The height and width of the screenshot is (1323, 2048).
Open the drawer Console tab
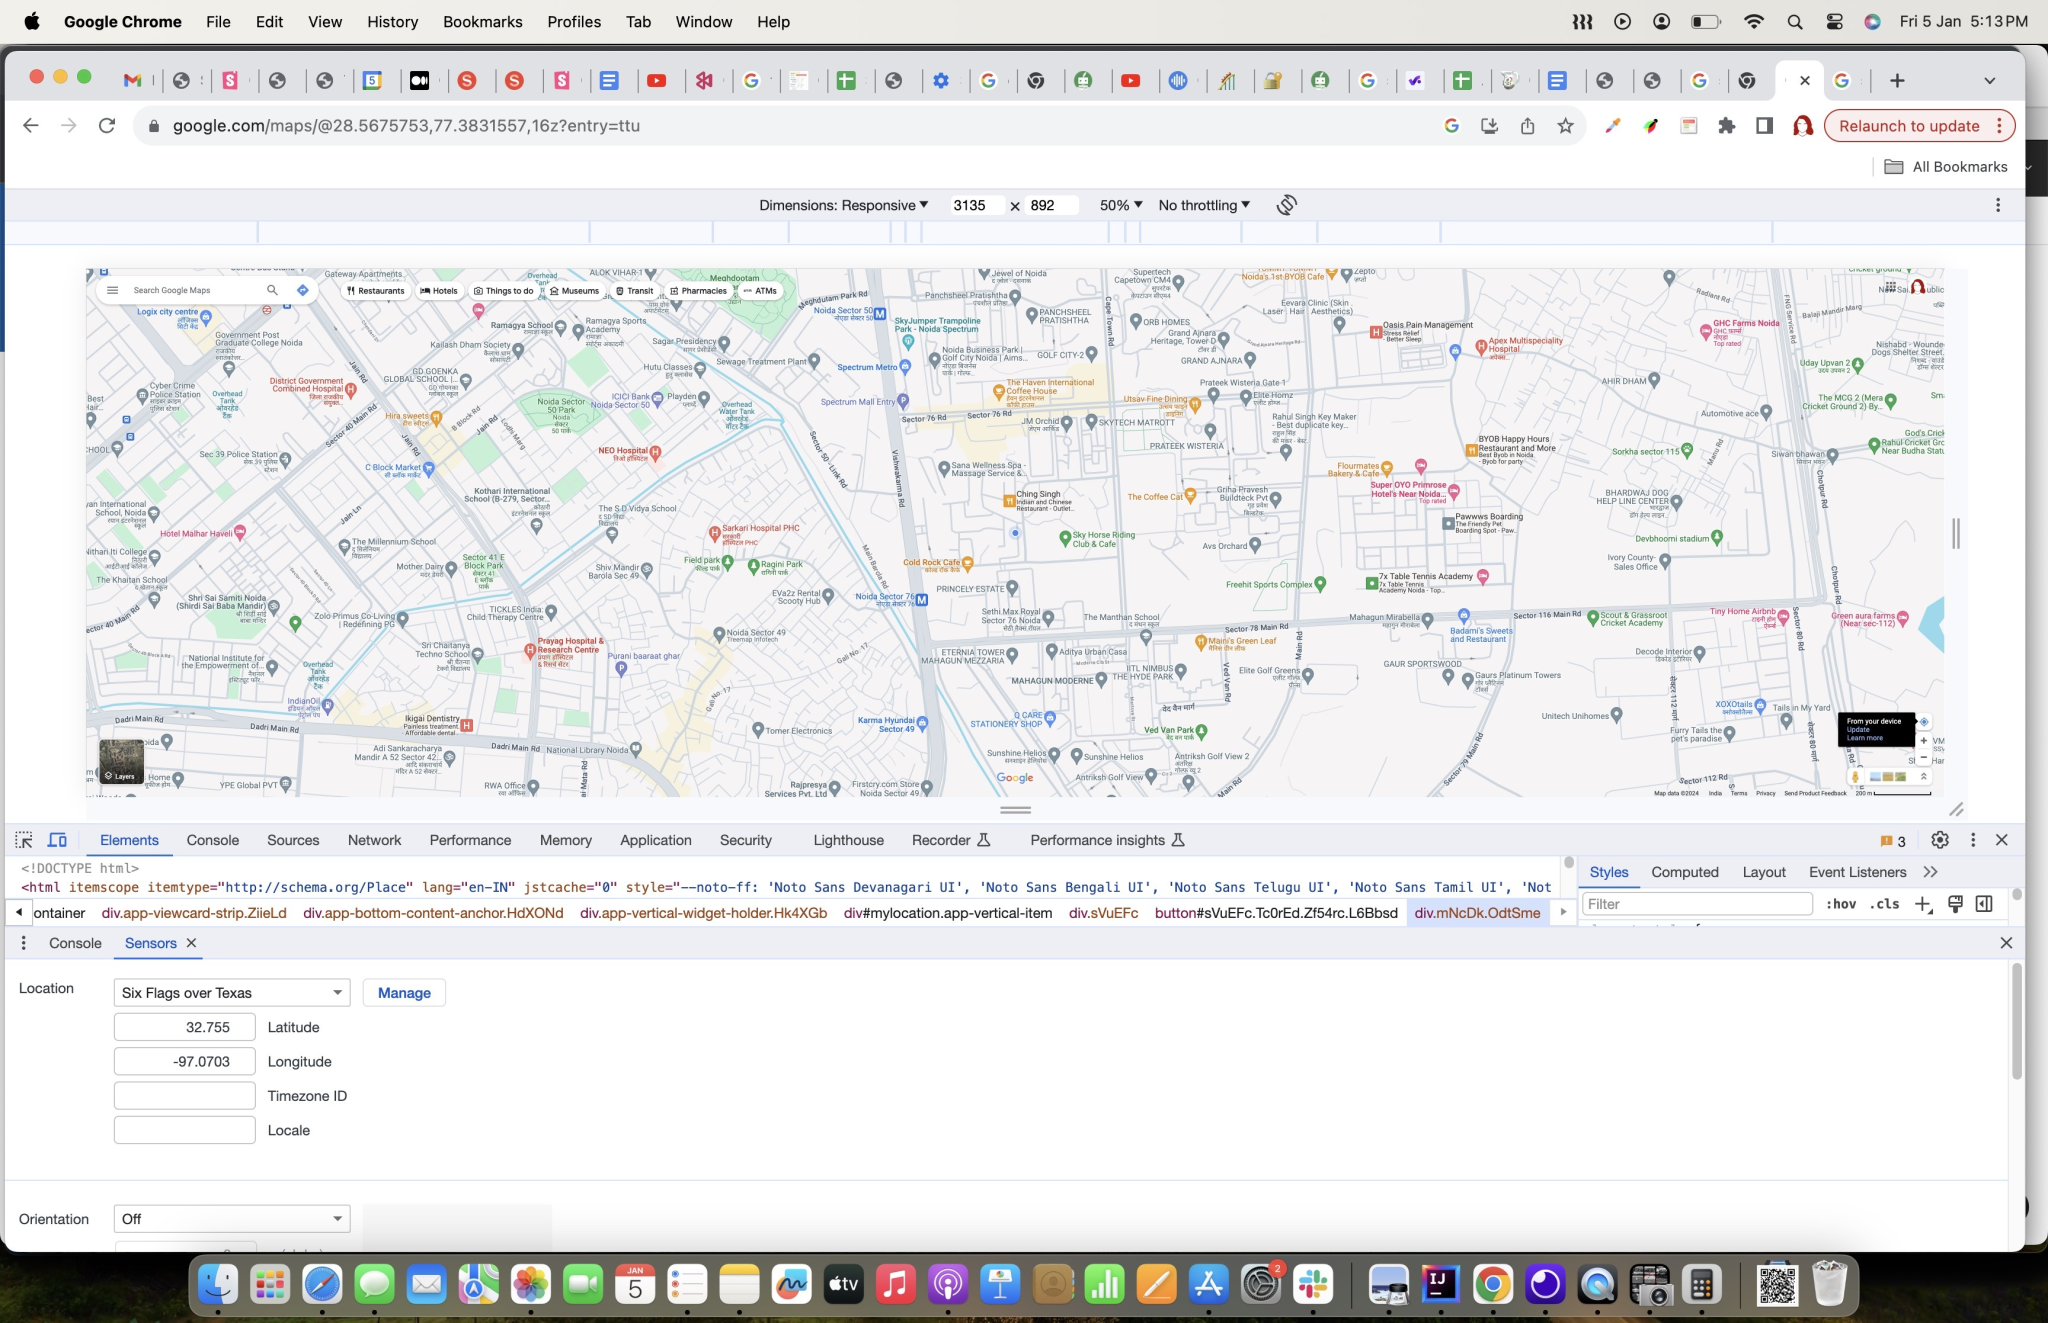tap(75, 943)
